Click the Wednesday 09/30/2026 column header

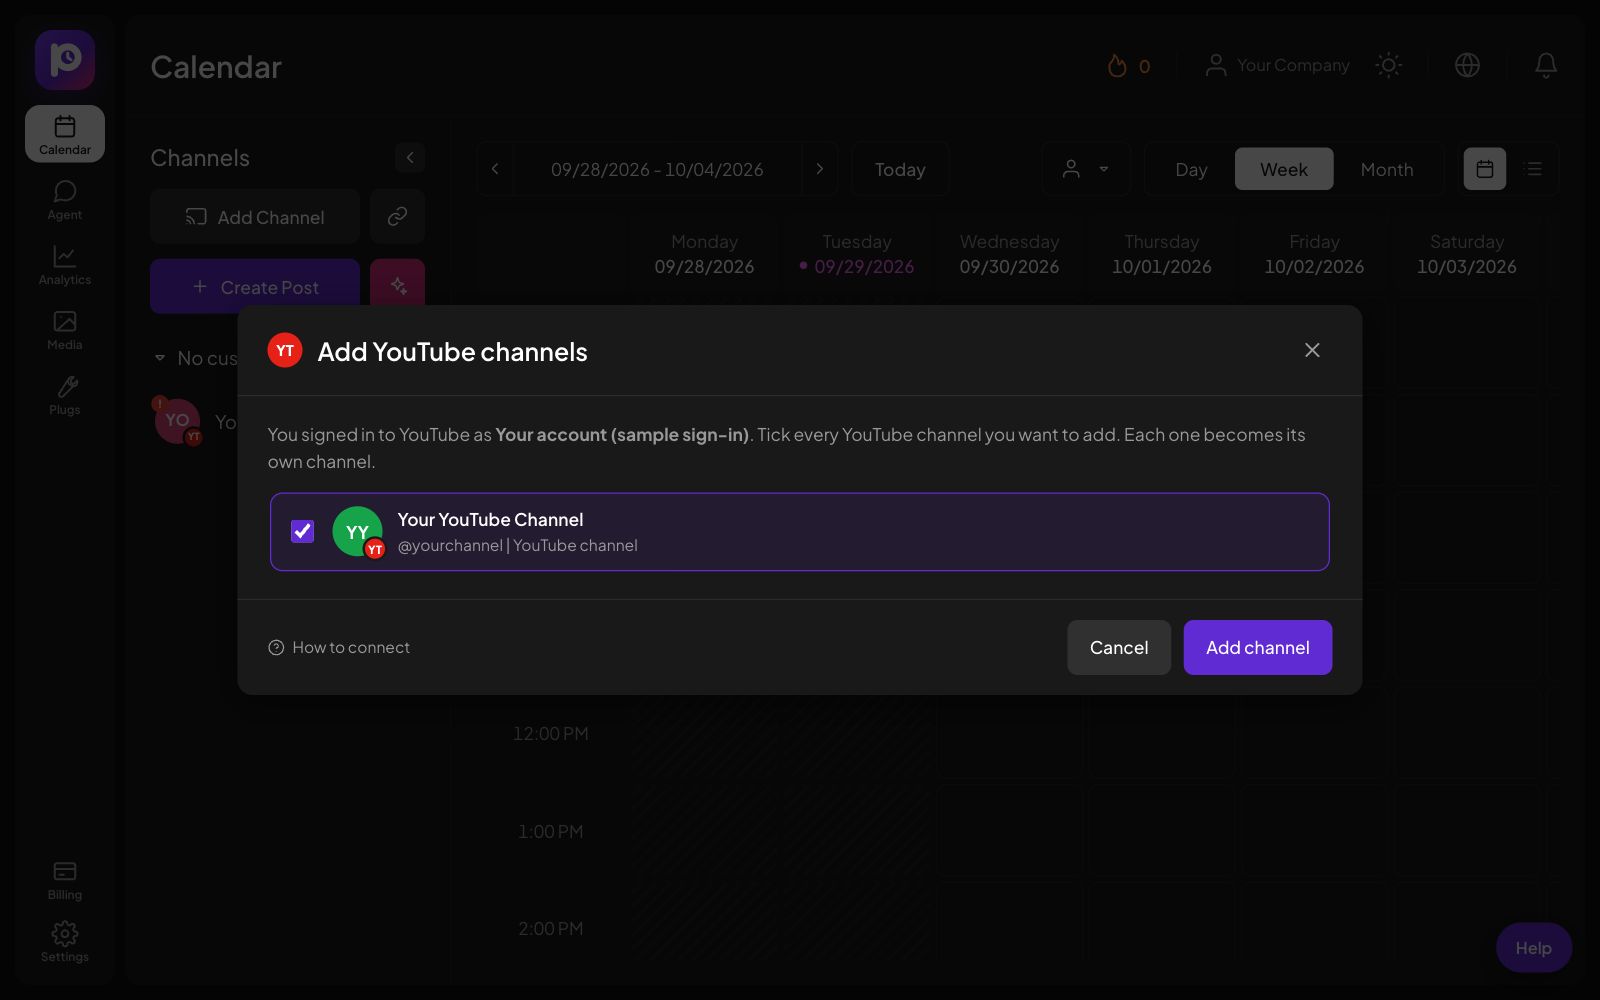point(1009,254)
